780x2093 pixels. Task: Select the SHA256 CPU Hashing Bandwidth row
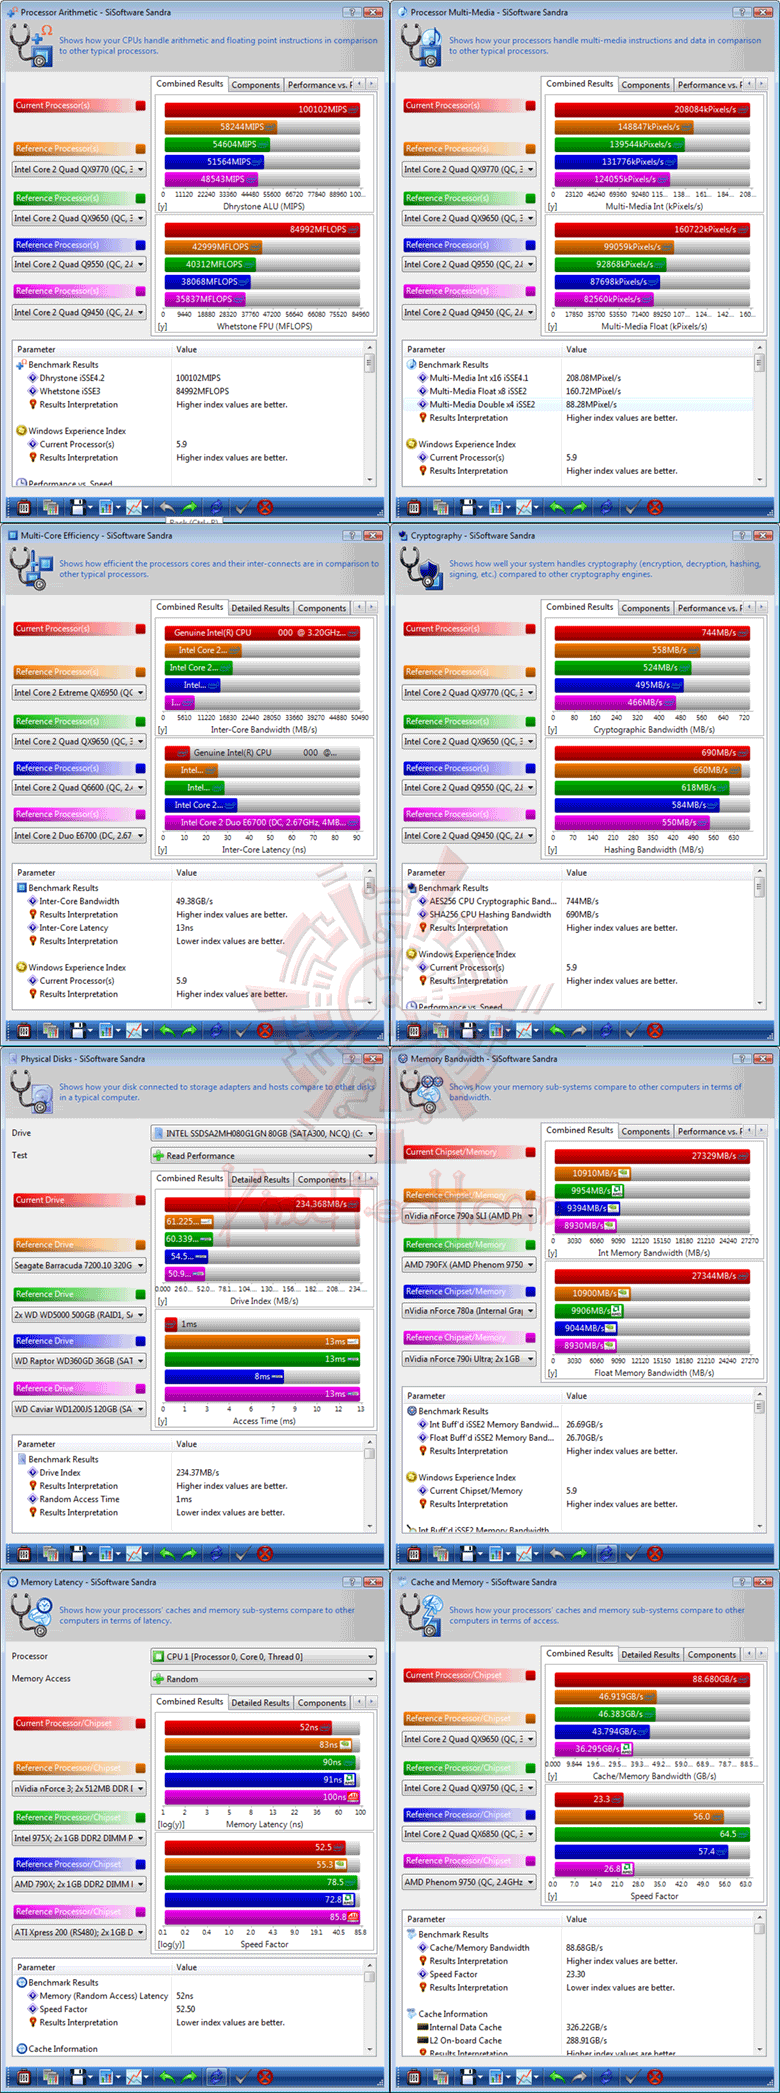tap(580, 914)
